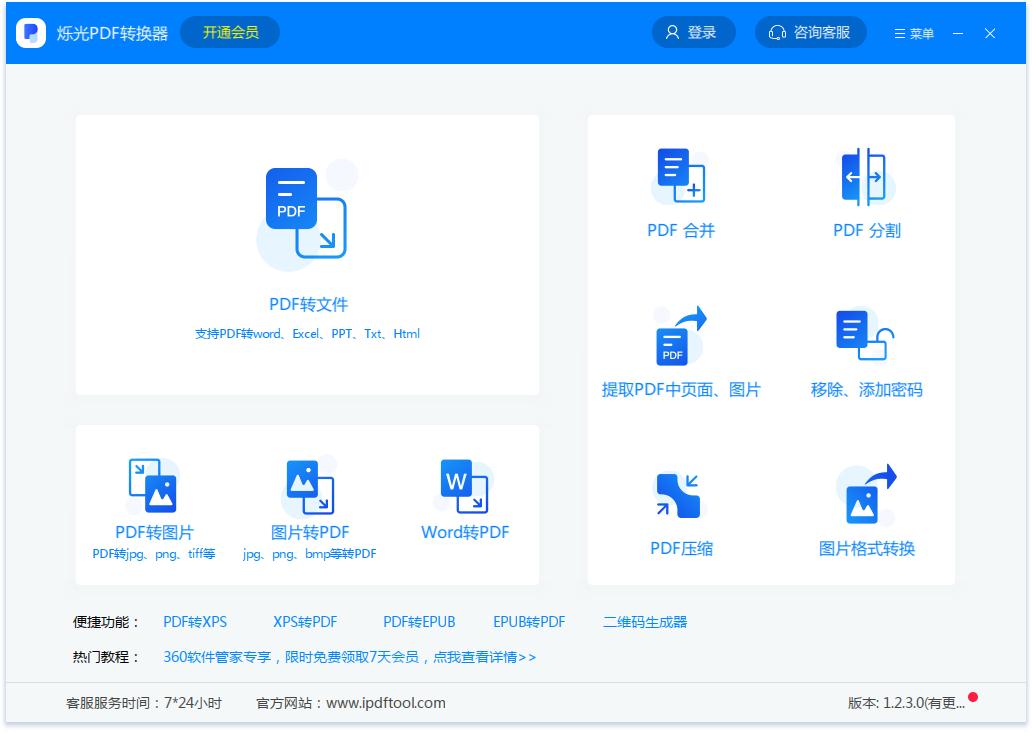The height and width of the screenshot is (733, 1032).
Task: Check the 版本 1.2.3.0 update notice
Action: [903, 704]
